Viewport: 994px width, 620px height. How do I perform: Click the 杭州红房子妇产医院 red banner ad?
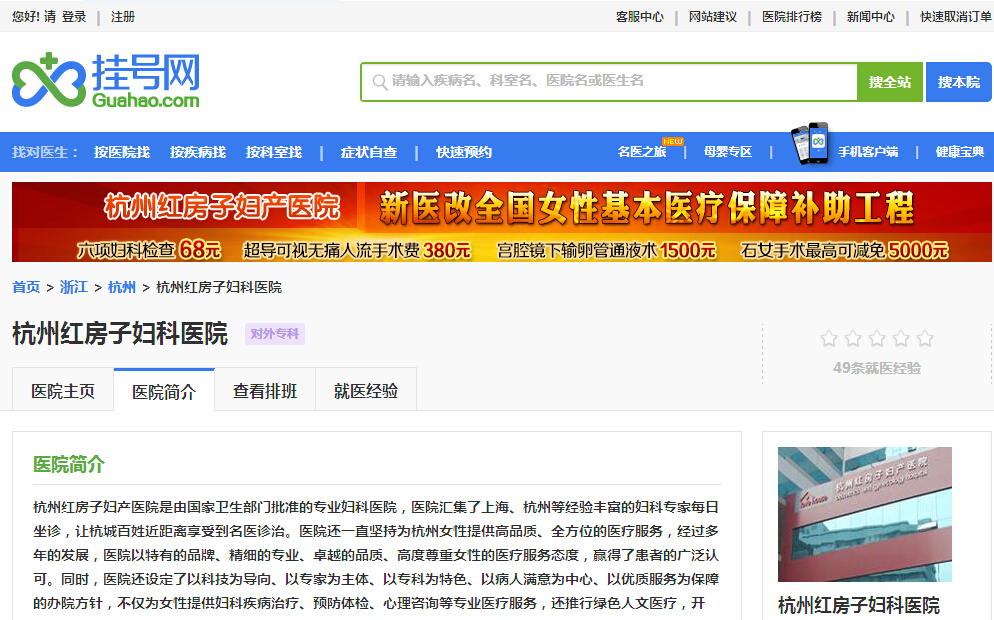pos(501,222)
